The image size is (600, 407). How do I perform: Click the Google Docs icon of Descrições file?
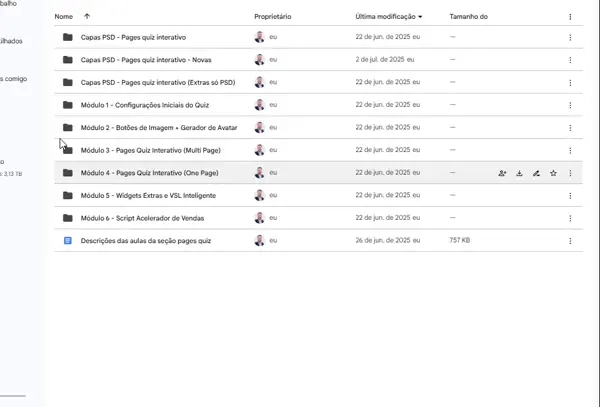[x=68, y=241]
